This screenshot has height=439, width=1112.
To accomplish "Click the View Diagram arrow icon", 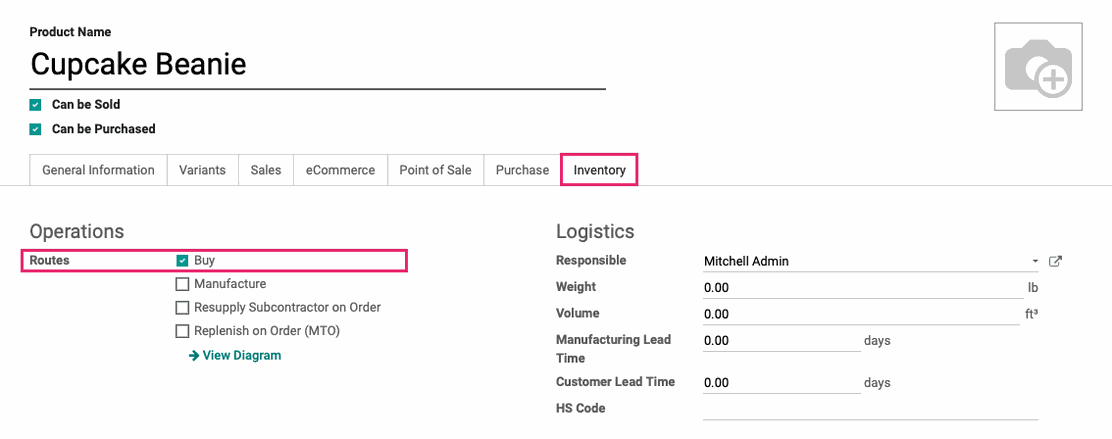I will click(194, 355).
